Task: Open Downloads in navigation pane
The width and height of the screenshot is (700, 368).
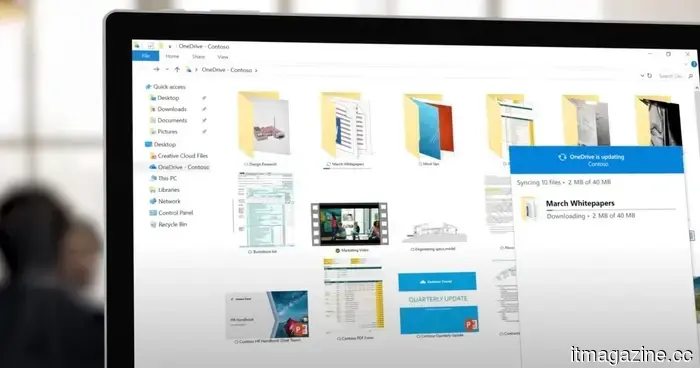Action: pyautogui.click(x=172, y=109)
